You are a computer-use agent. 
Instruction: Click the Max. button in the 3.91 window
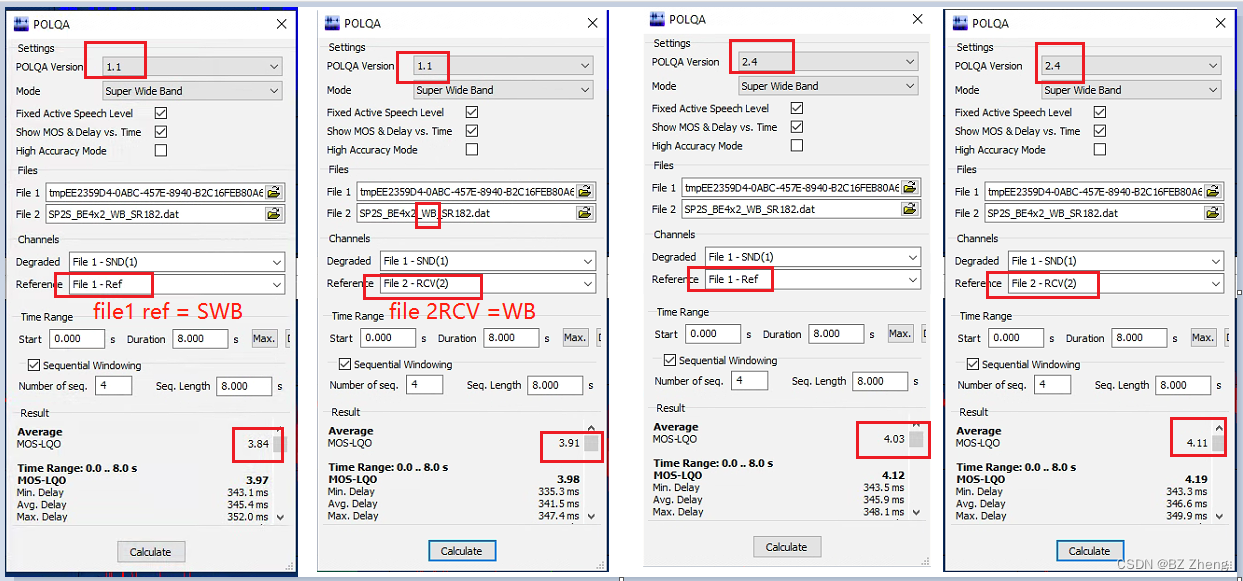click(575, 338)
